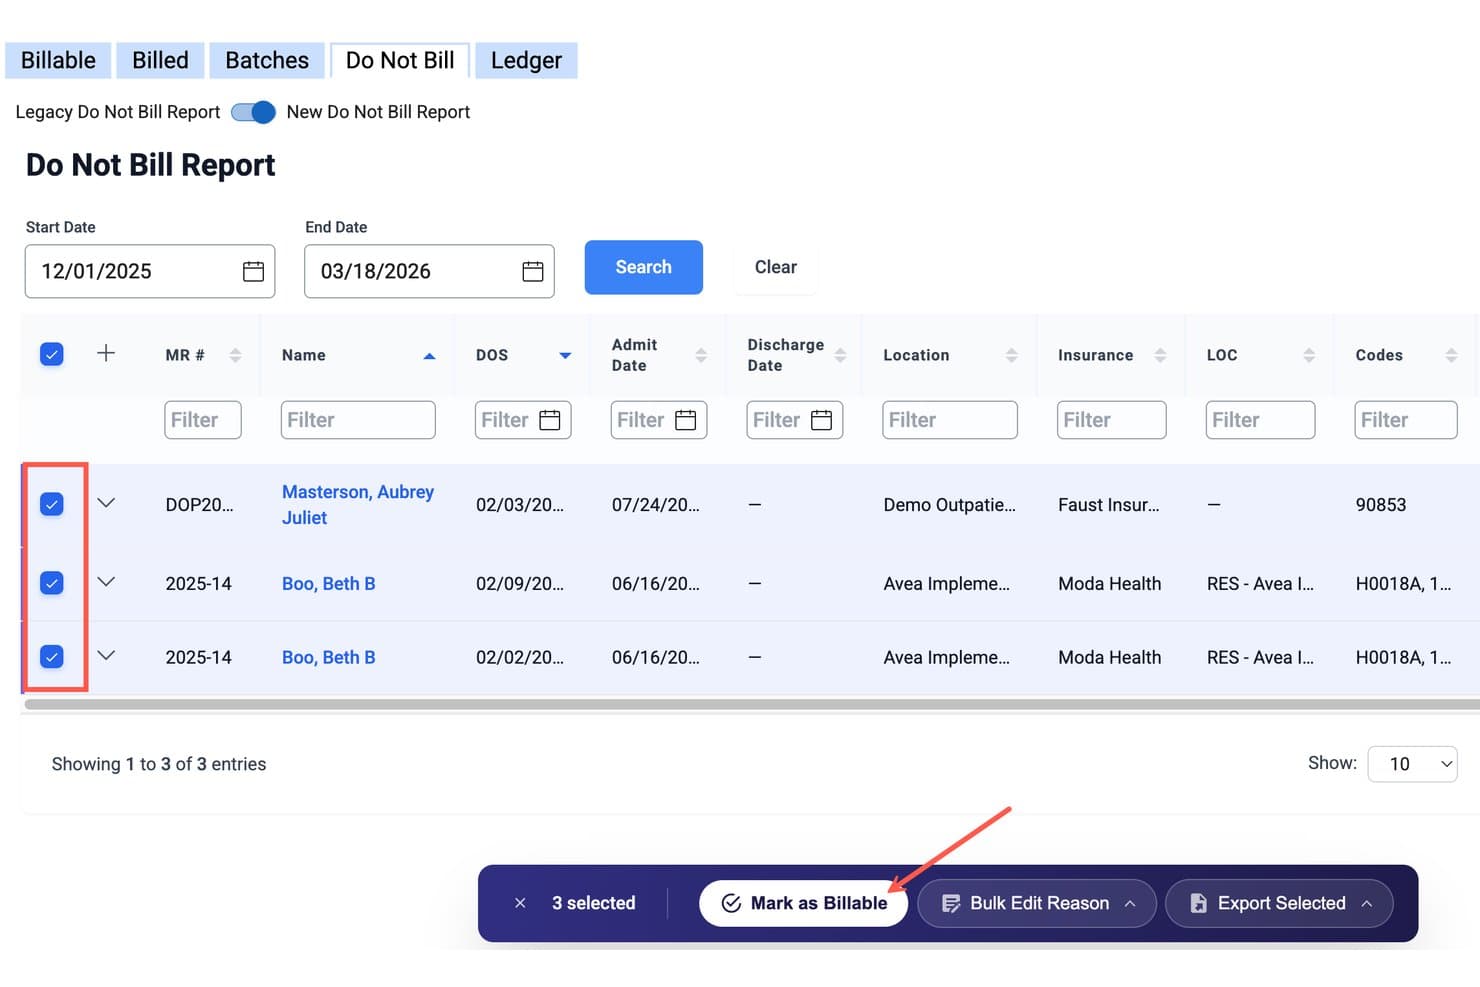This screenshot has height=987, width=1480.
Task: Open Boo, Beth B link in 02/09 row
Action: [329, 584]
